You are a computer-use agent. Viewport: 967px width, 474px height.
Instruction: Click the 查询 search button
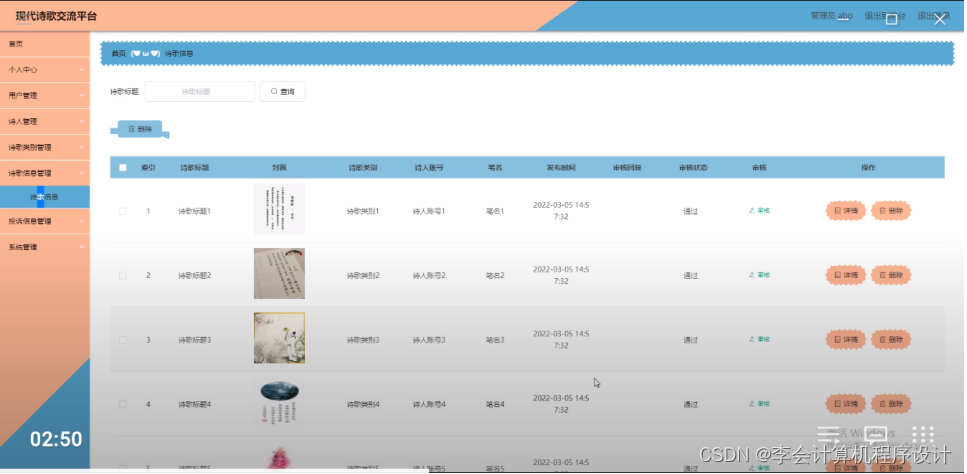pyautogui.click(x=282, y=91)
